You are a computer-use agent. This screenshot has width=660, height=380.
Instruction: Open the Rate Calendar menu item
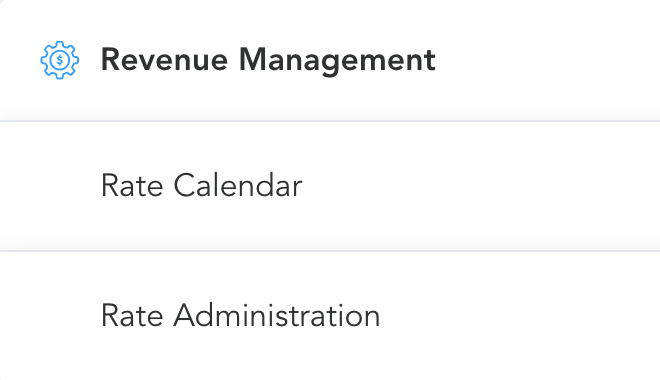[x=330, y=186]
